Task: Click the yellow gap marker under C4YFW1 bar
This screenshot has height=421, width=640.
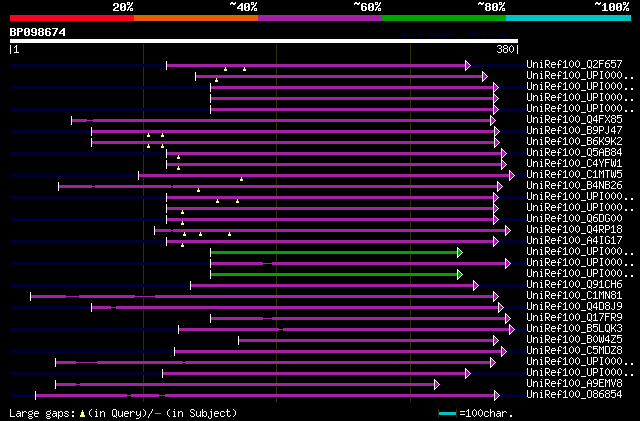Action: 178,168
